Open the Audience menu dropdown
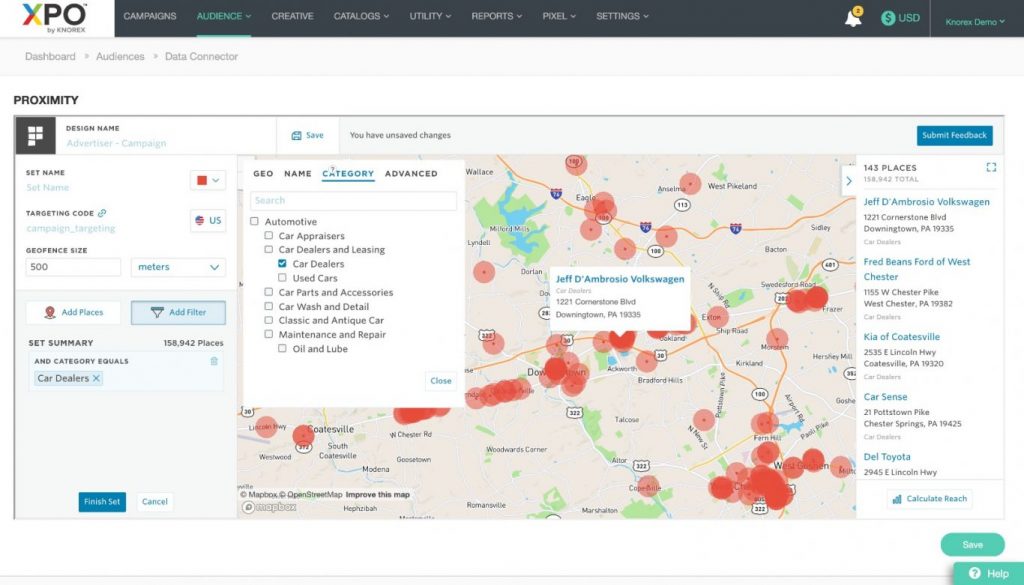The image size is (1024, 585). coord(223,16)
